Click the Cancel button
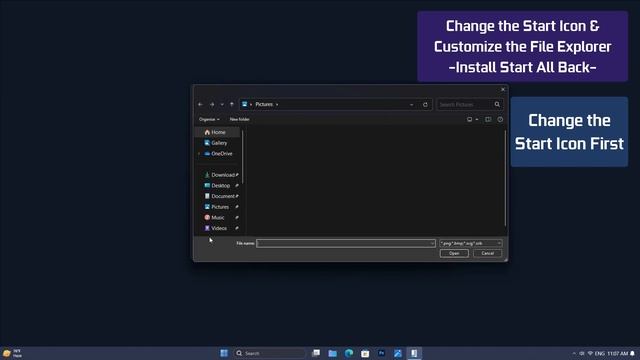This screenshot has width=640, height=360. (x=487, y=253)
